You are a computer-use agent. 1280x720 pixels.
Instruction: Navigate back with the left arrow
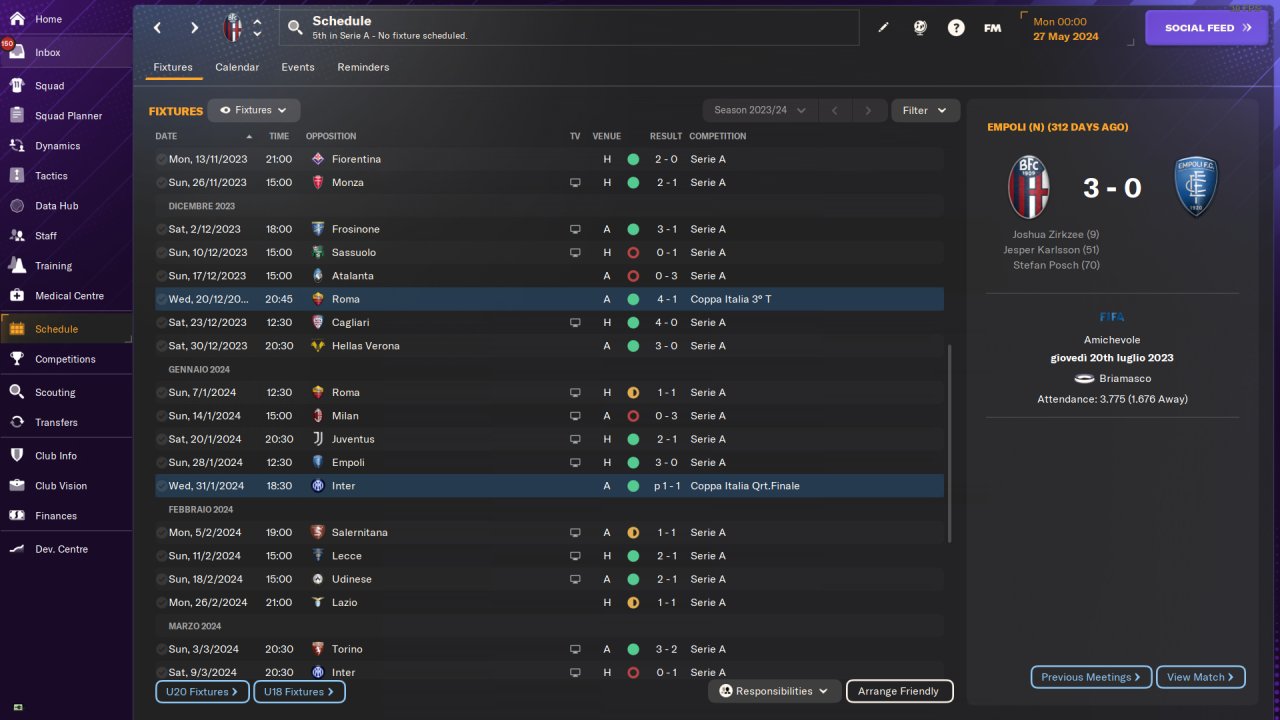tap(158, 28)
